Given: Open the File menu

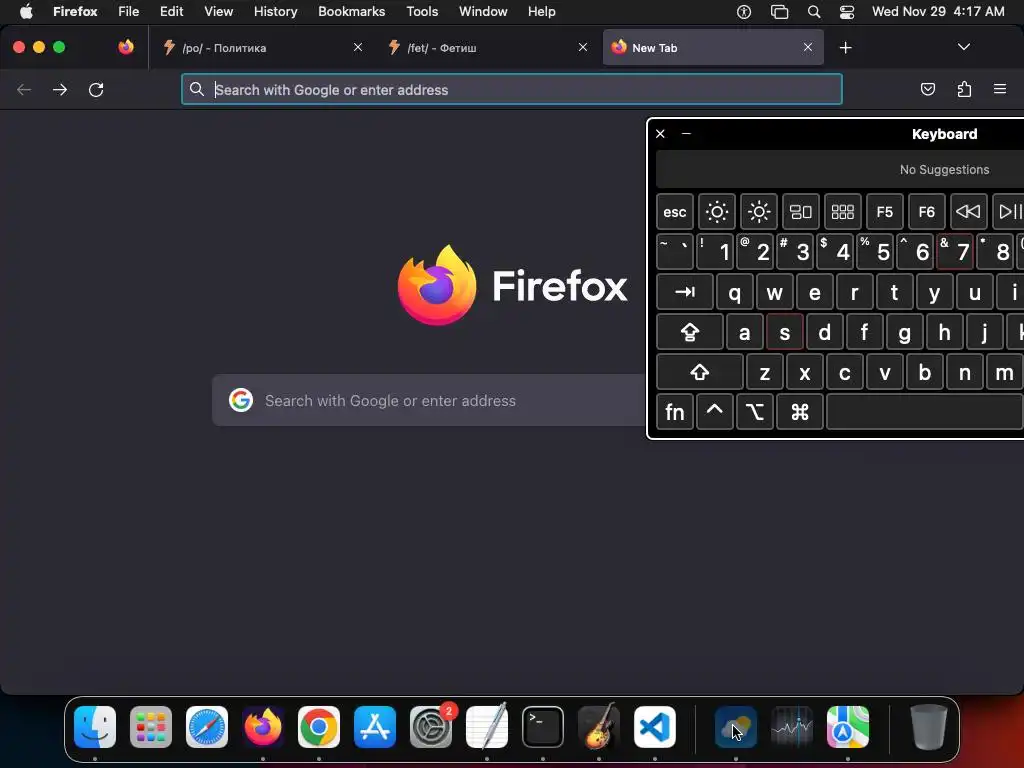Looking at the screenshot, I should (129, 12).
